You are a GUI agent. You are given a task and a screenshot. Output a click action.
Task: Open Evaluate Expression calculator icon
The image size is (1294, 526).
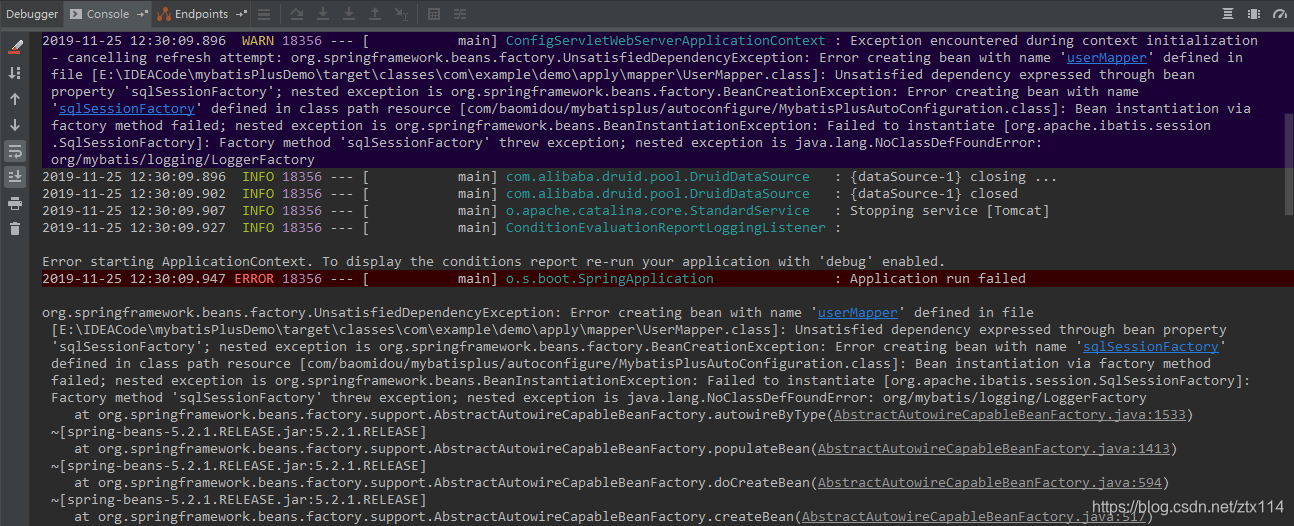pyautogui.click(x=434, y=14)
